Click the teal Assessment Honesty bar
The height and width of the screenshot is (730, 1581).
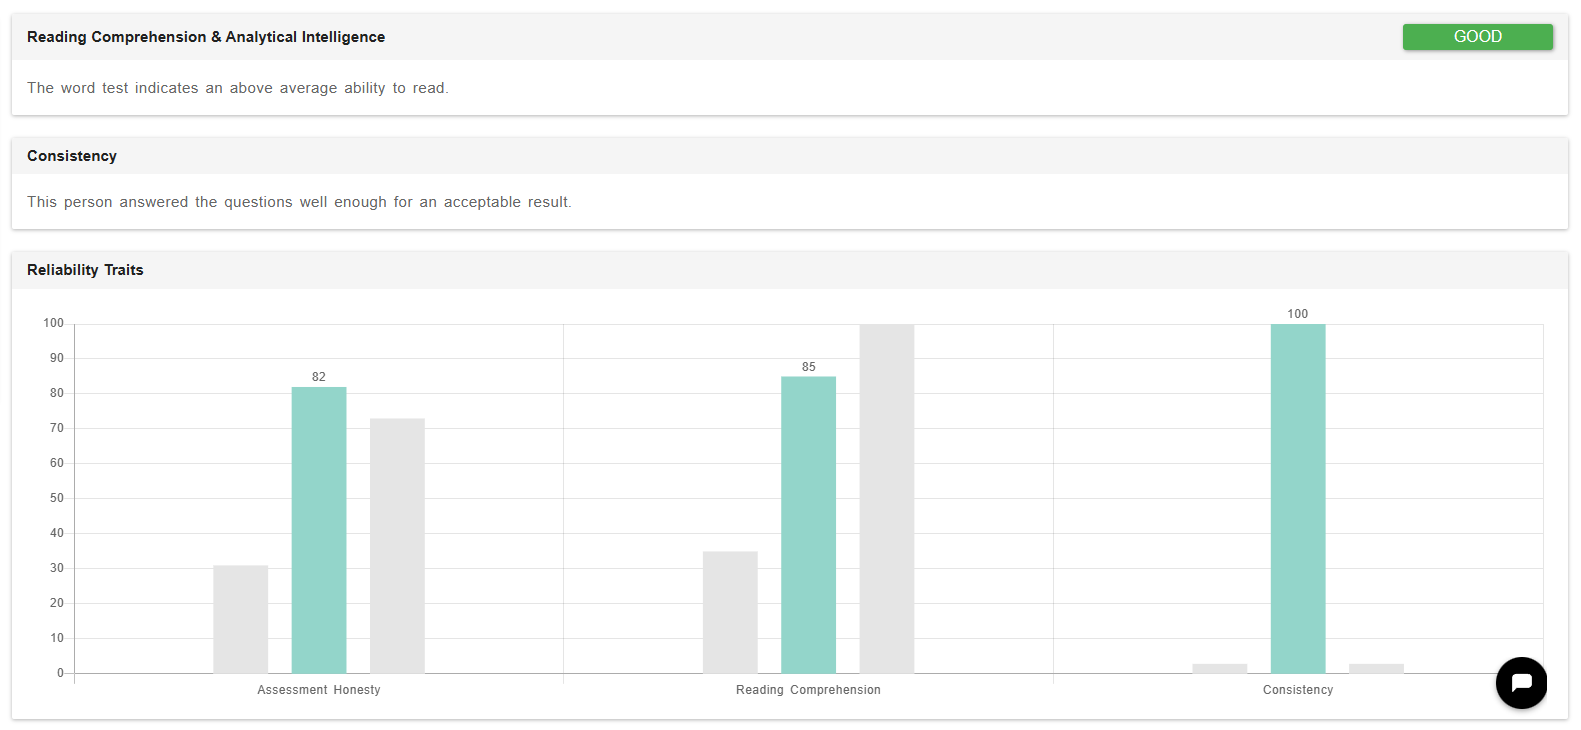point(319,530)
